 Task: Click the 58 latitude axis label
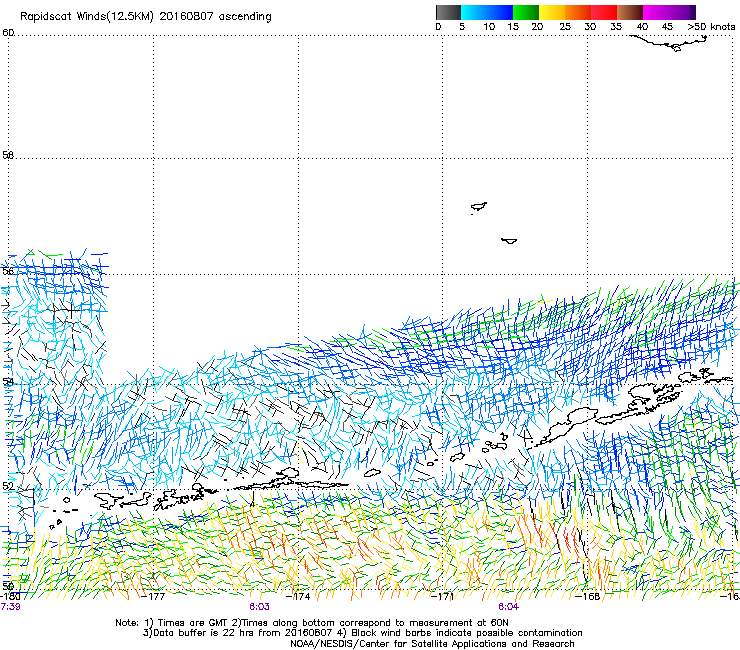pos(8,155)
